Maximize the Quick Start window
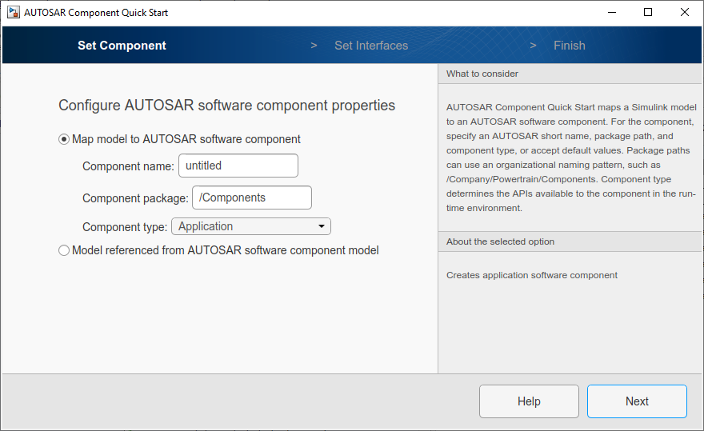Image resolution: width=704 pixels, height=431 pixels. pyautogui.click(x=647, y=12)
